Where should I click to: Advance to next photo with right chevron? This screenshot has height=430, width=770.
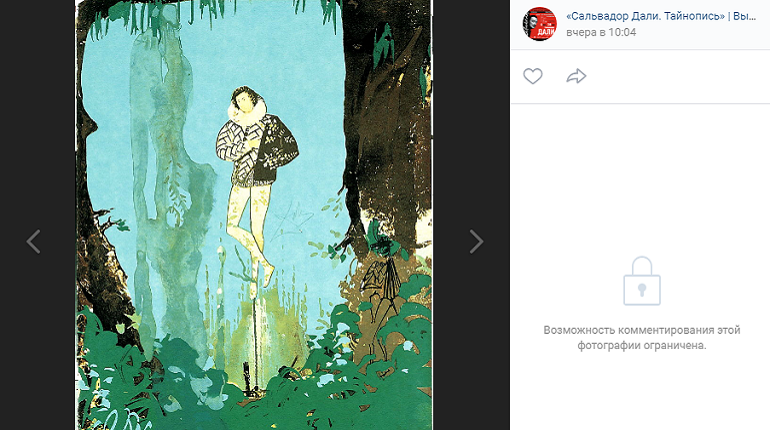pyautogui.click(x=476, y=242)
